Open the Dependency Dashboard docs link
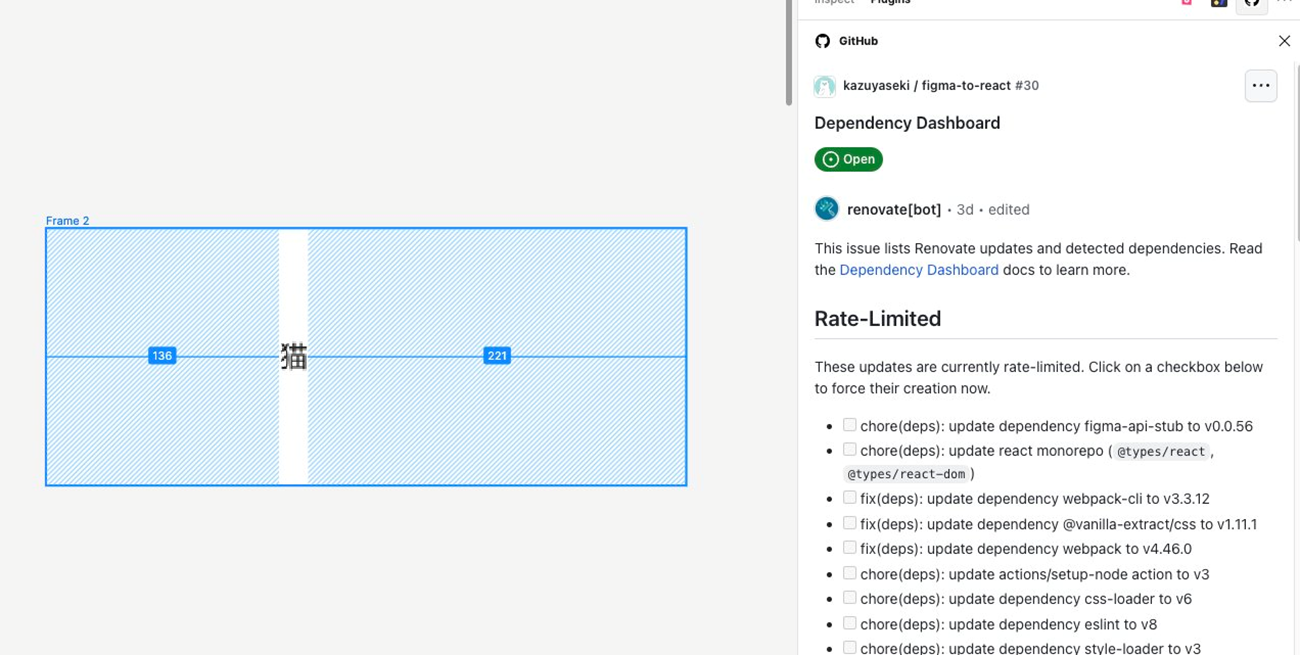The width and height of the screenshot is (1300, 655). 919,270
